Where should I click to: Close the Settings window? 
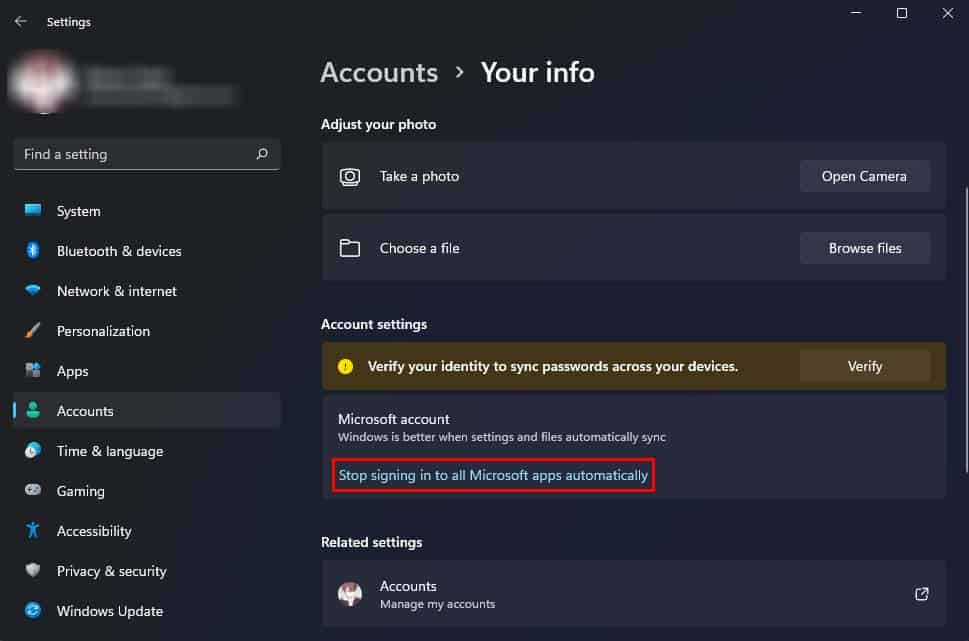947,13
